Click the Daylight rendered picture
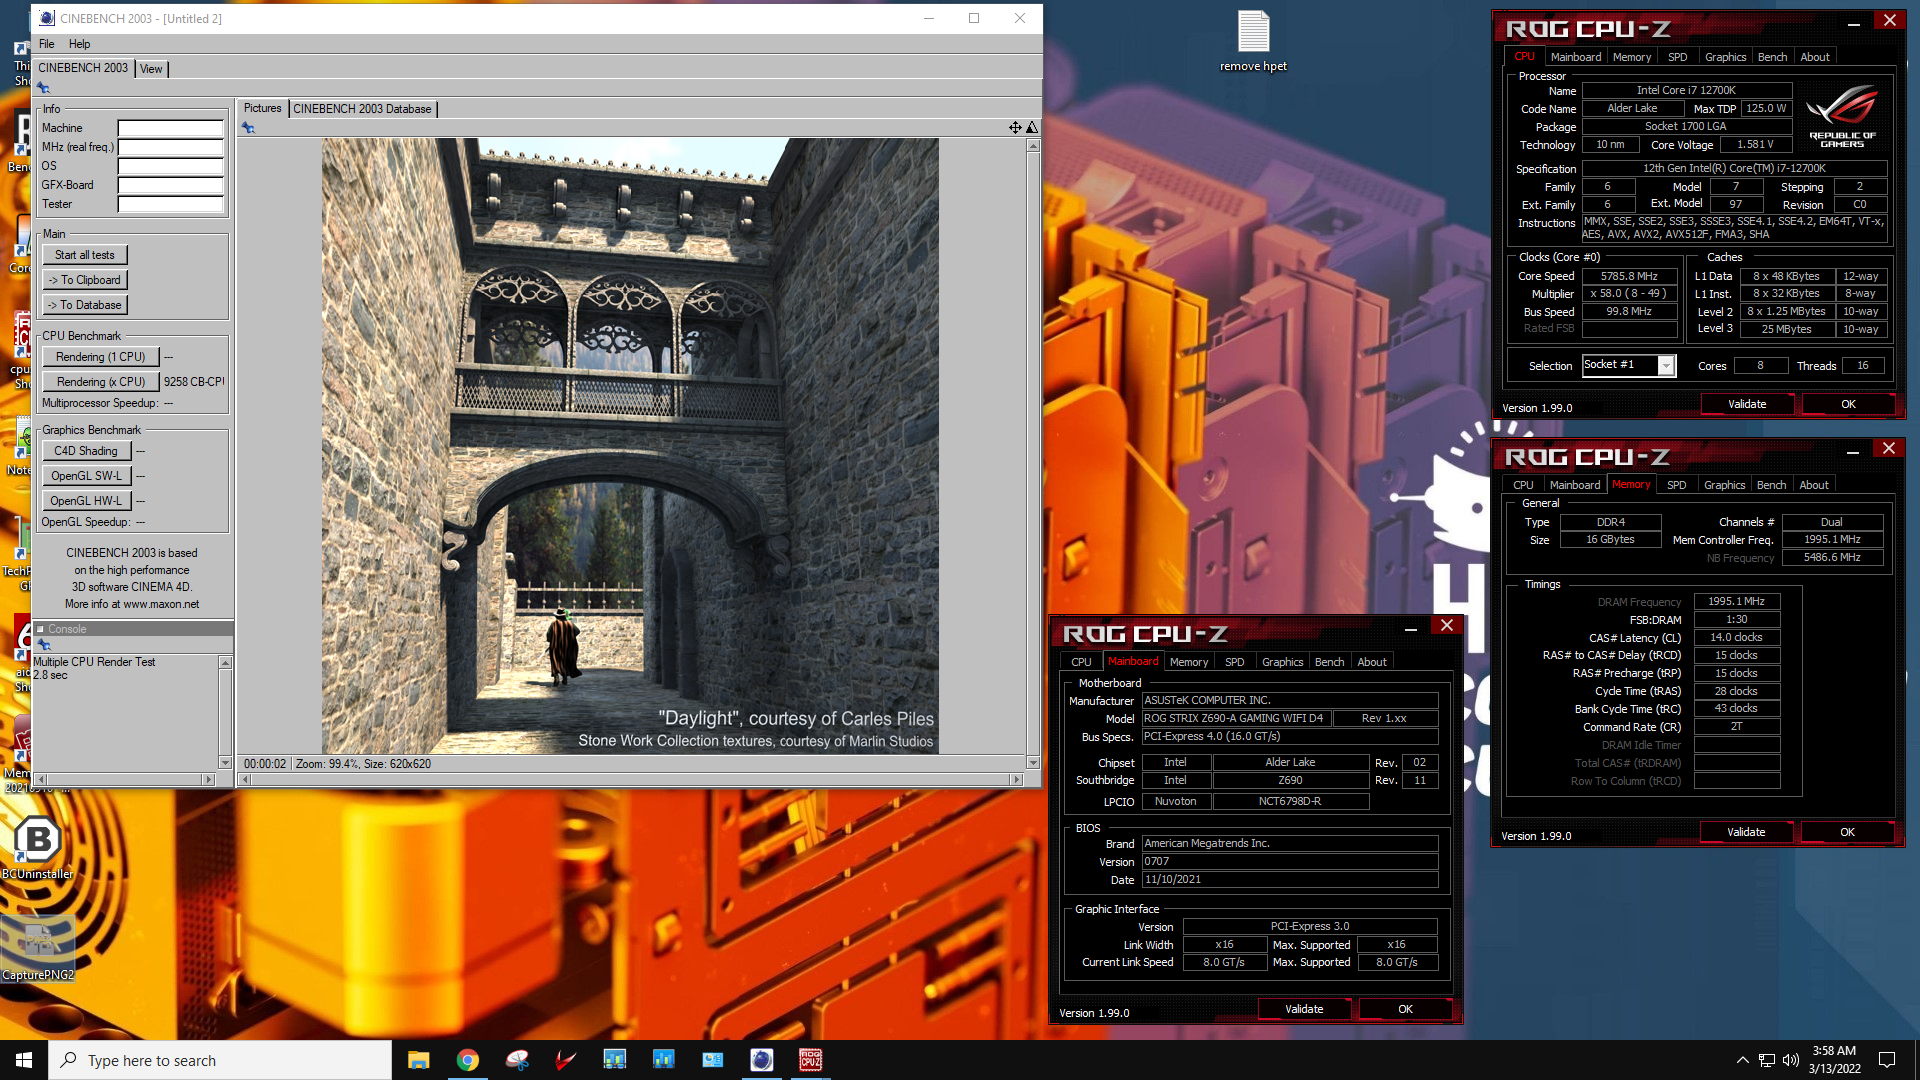The height and width of the screenshot is (1080, 1920). [630, 445]
